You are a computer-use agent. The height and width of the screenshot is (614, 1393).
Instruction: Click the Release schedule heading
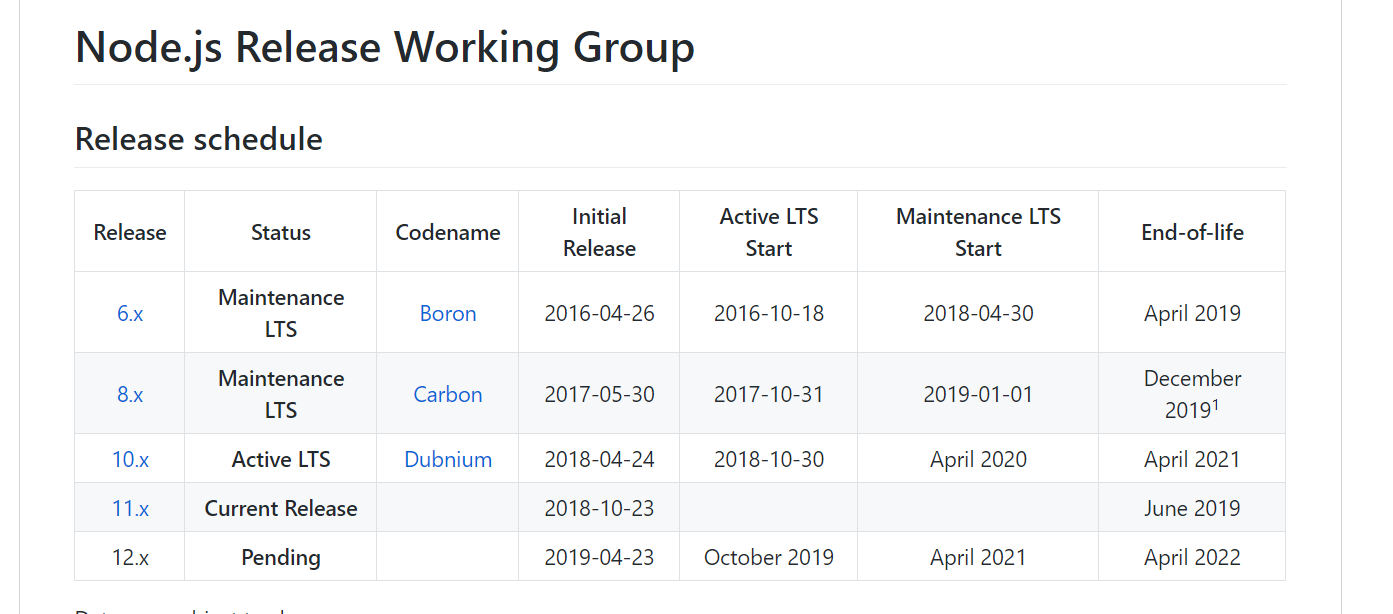pos(199,138)
